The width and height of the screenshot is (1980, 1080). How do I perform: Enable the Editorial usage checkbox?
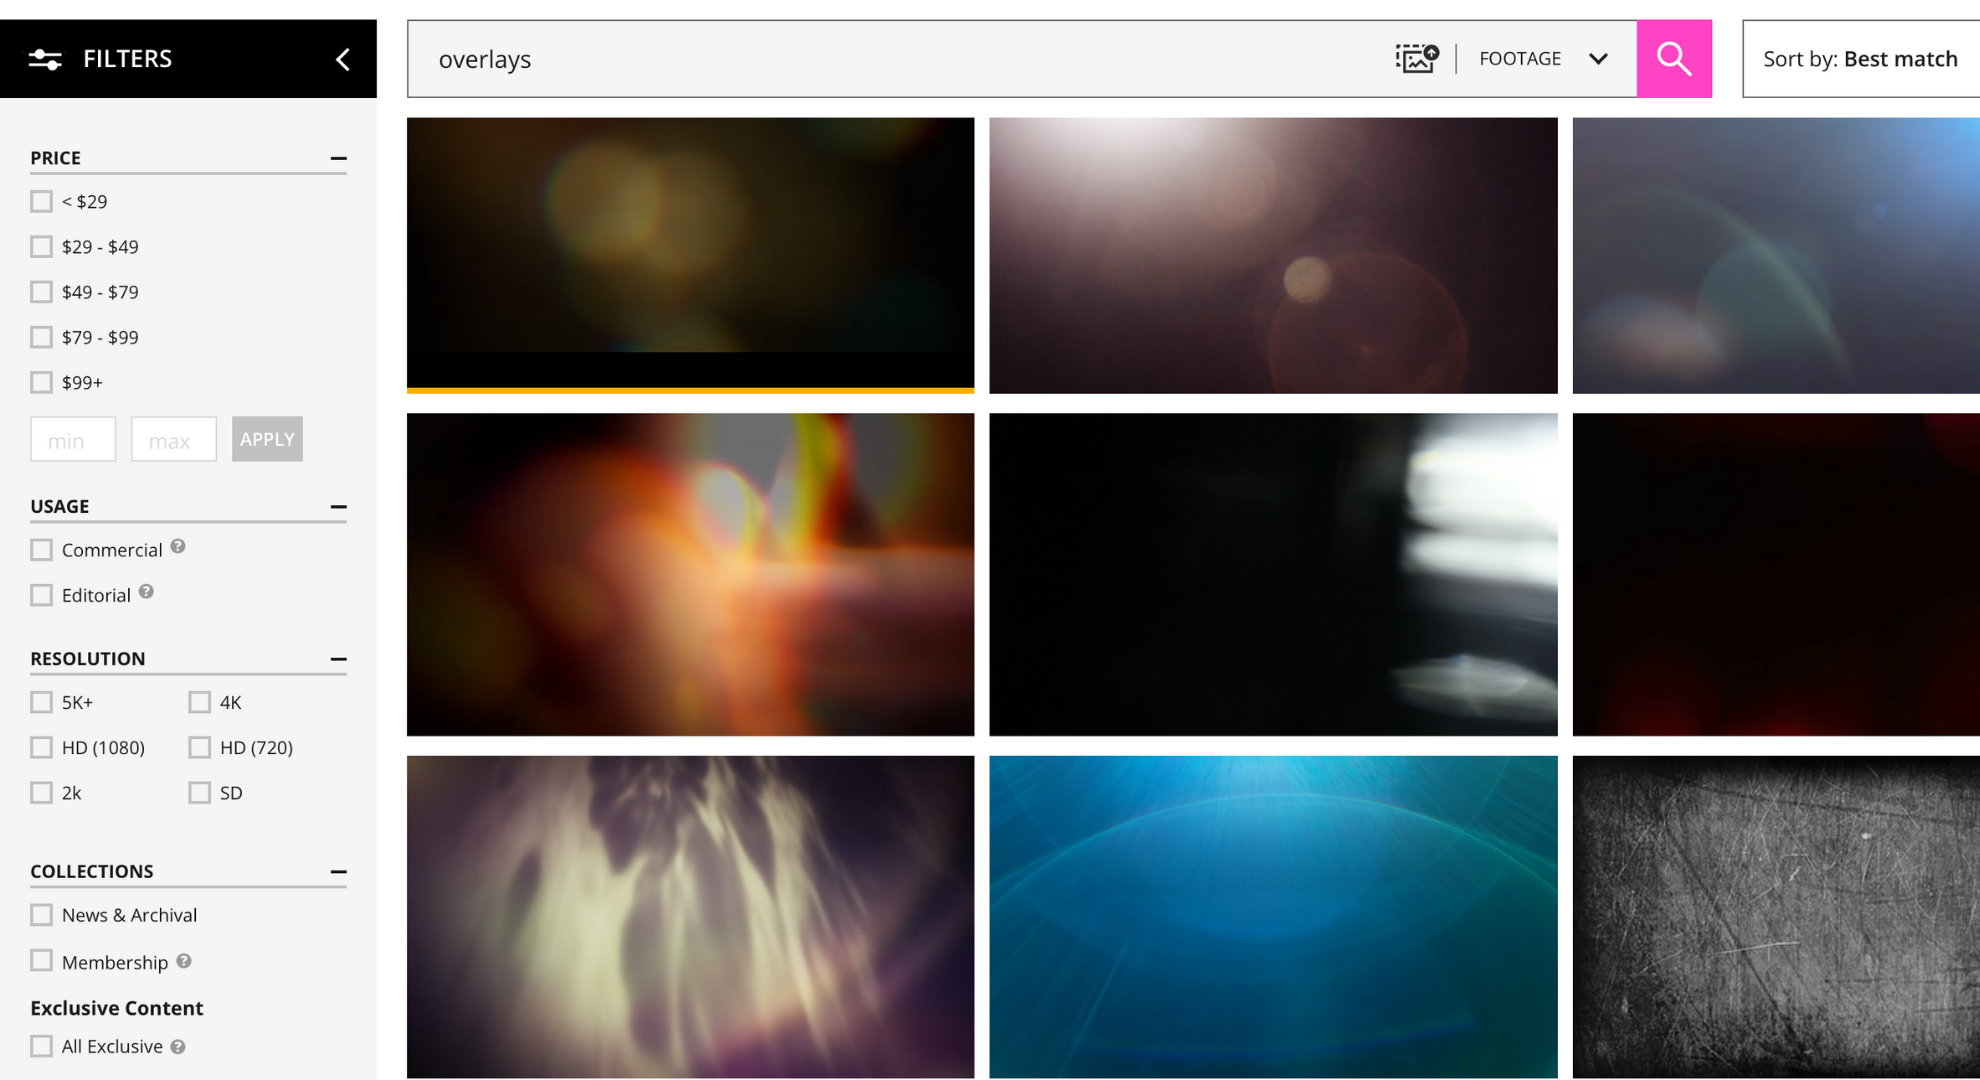[40, 595]
